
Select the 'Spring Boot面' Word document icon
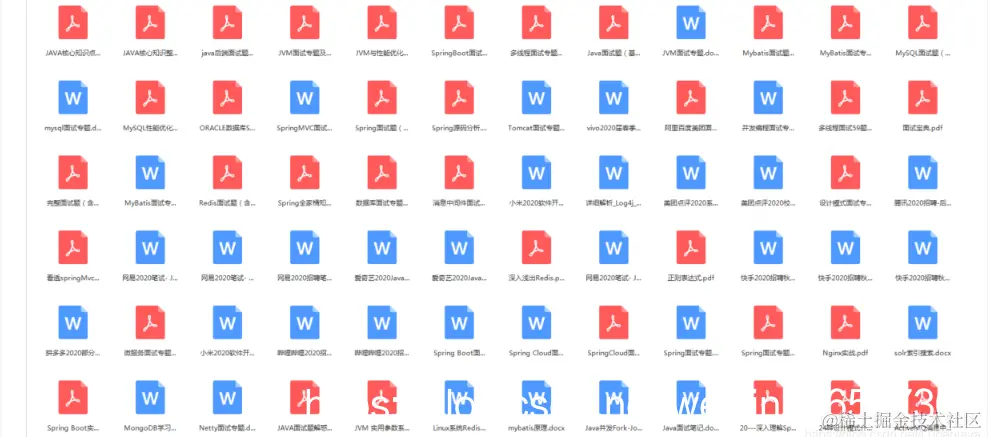click(x=459, y=322)
